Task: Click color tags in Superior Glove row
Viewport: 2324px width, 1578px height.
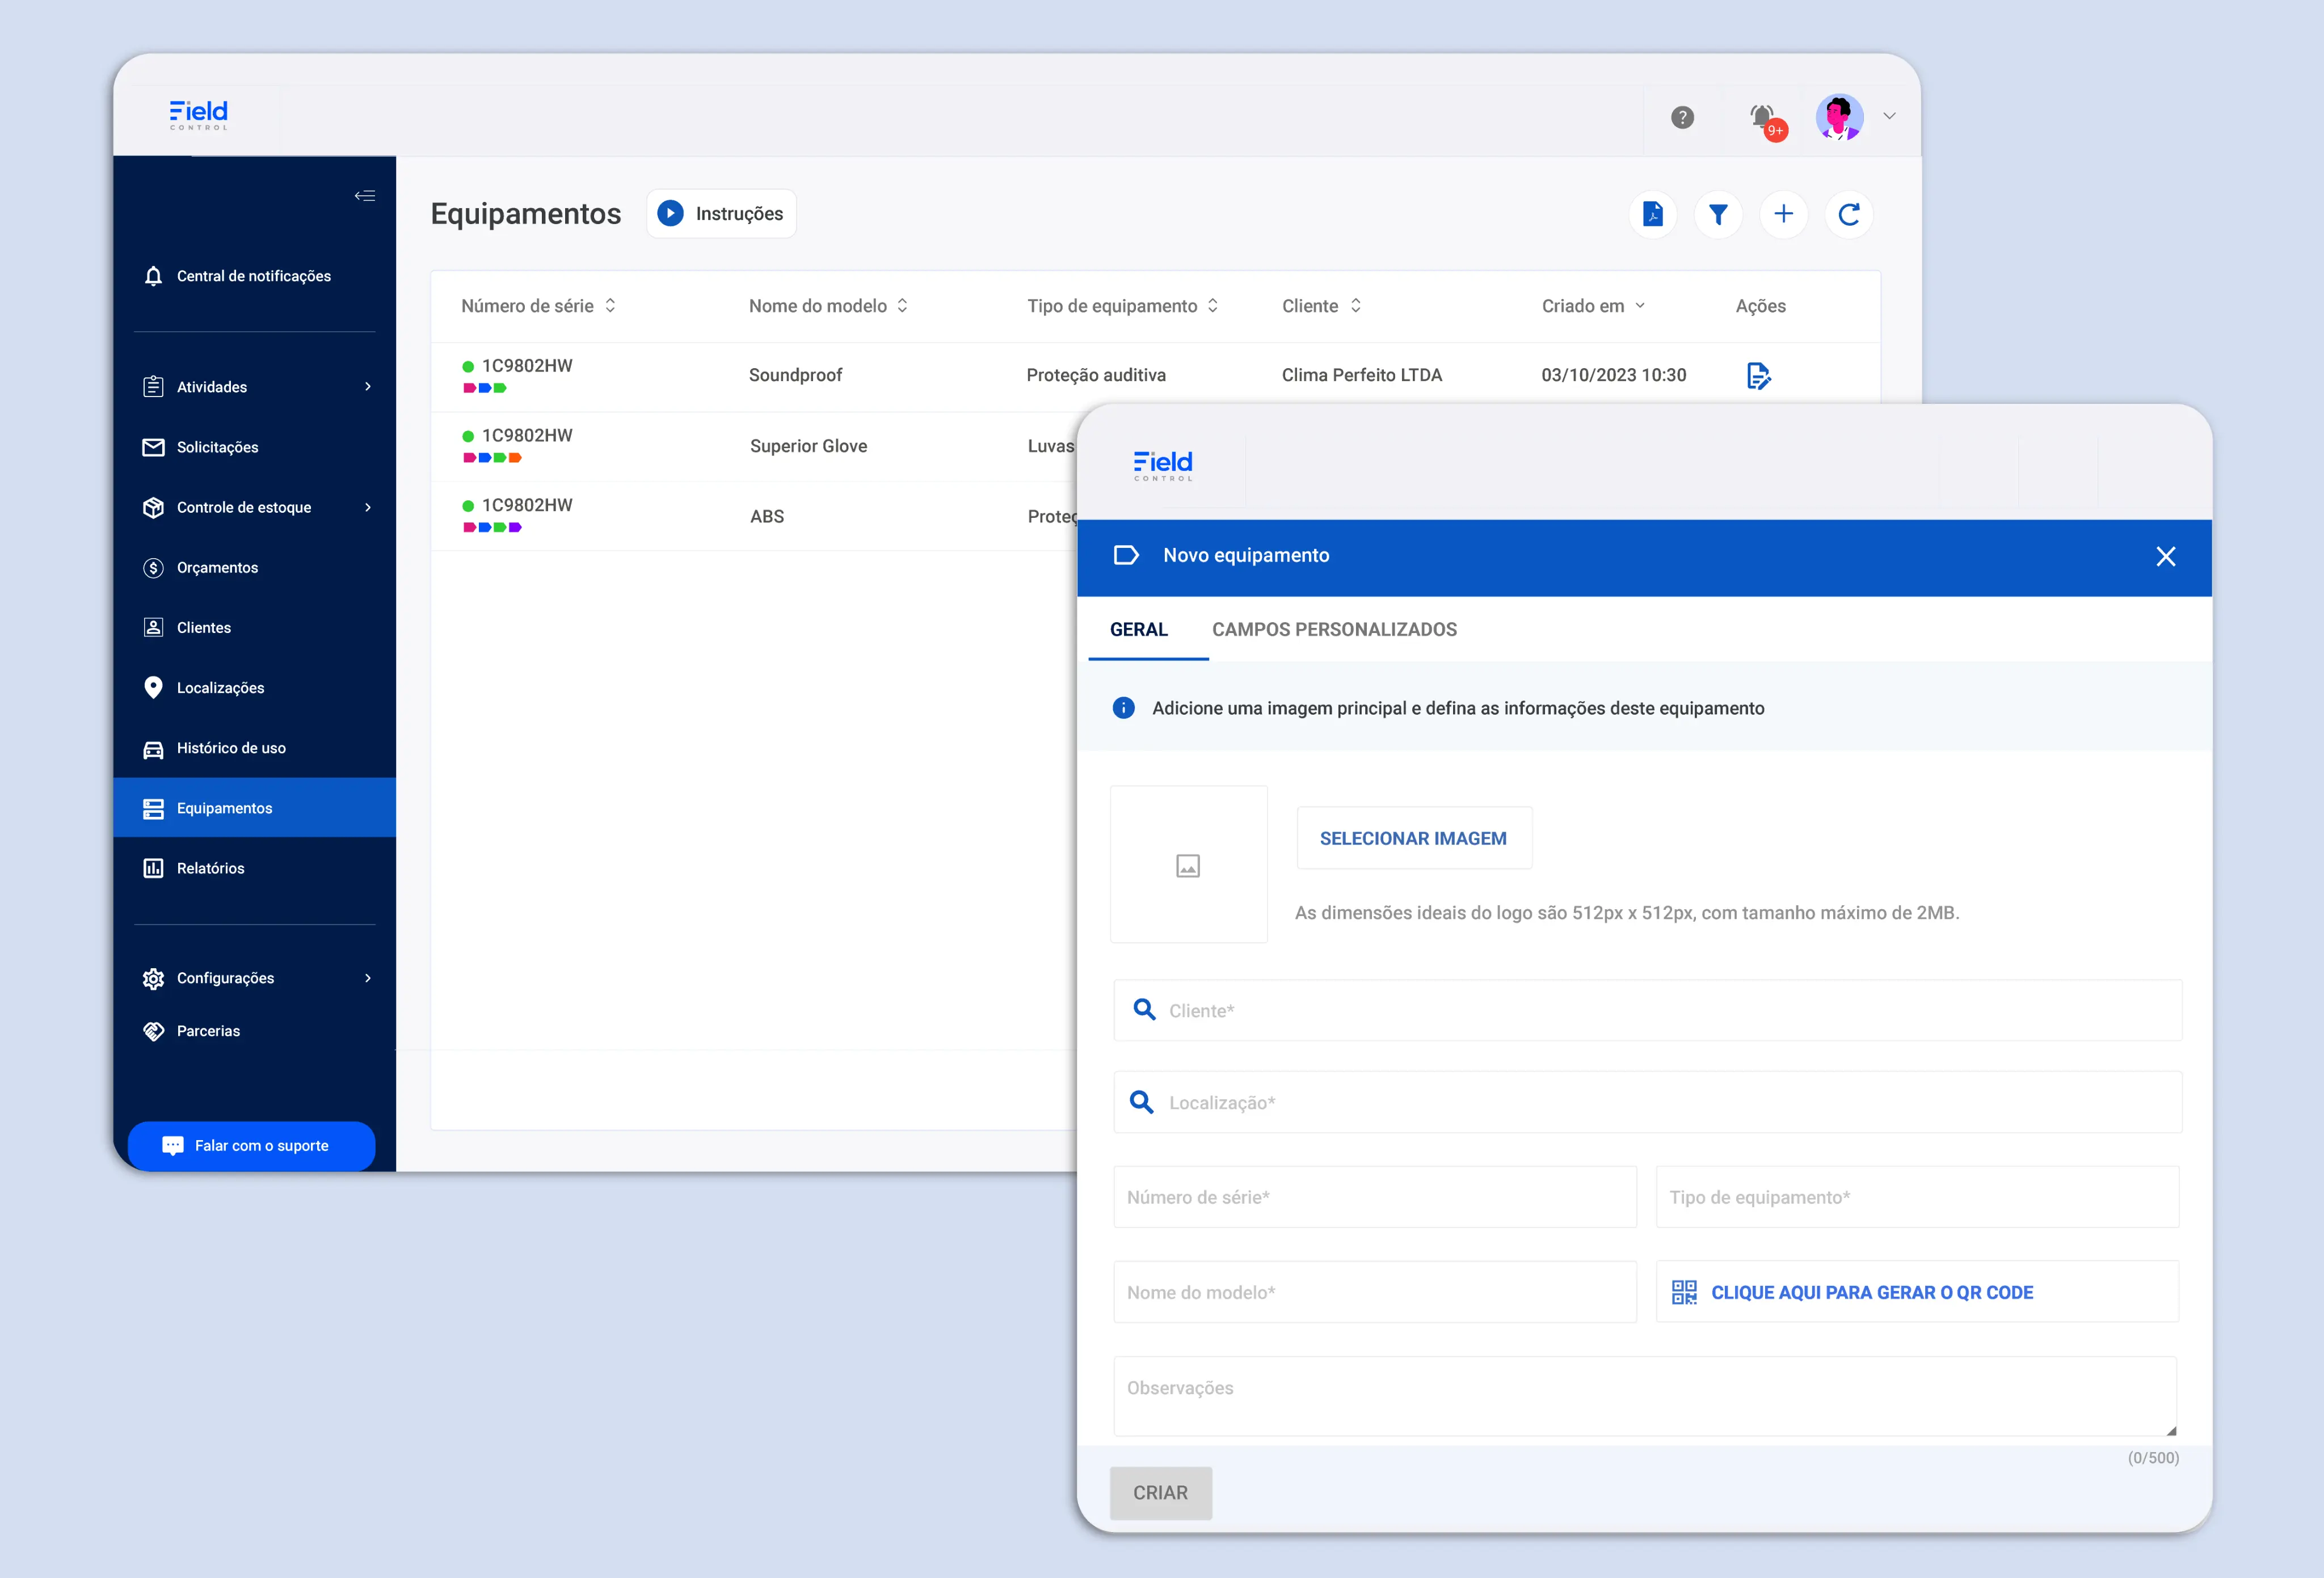Action: tap(492, 458)
